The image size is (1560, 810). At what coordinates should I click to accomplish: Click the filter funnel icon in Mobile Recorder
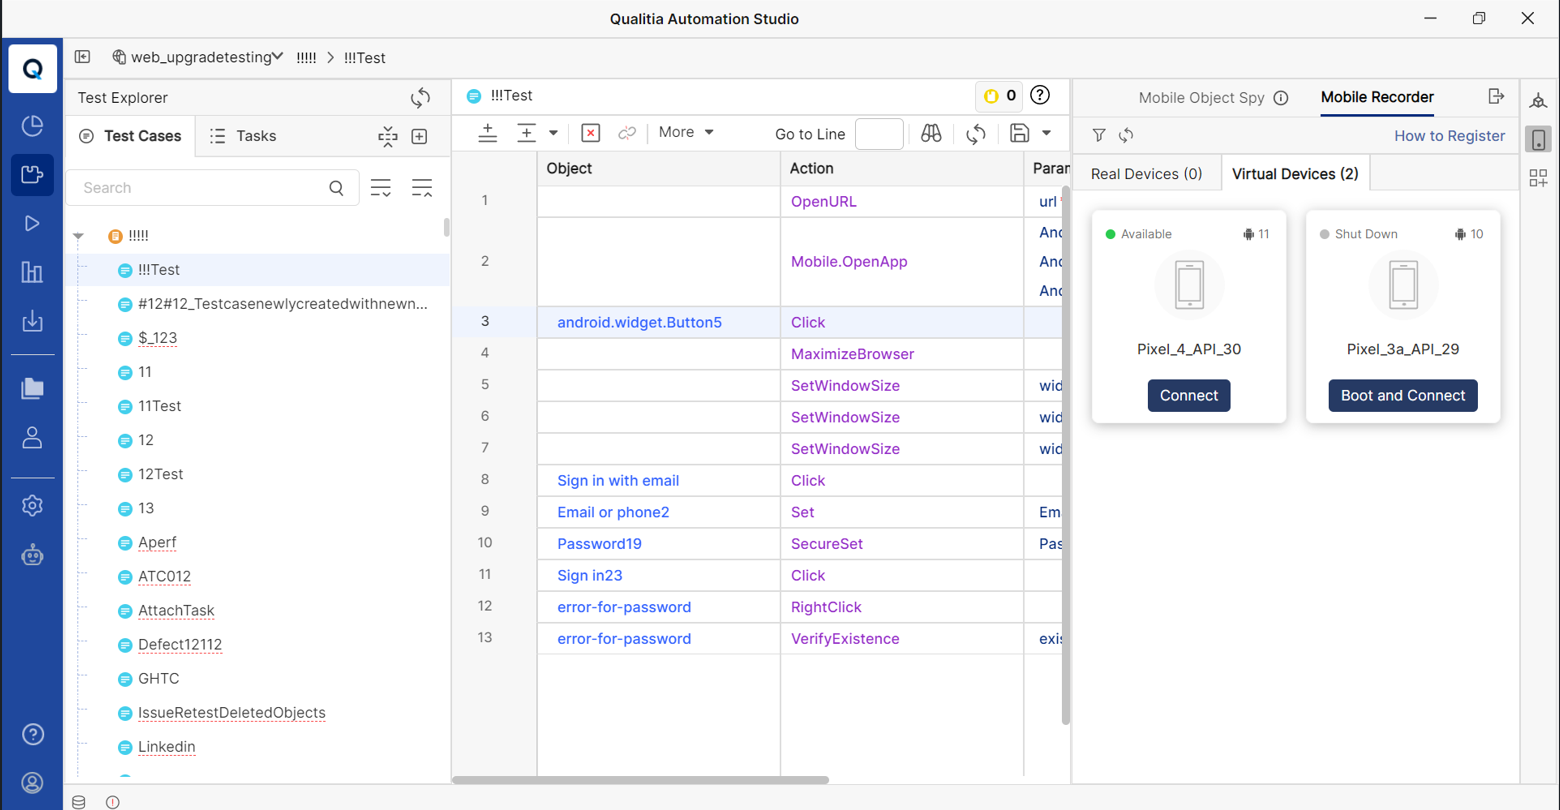1098,135
